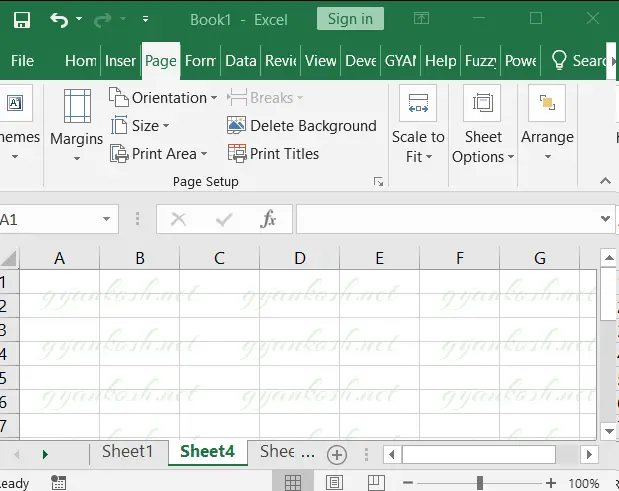Click in the Name Box showing A1
Viewport: 619px width, 491px height.
coord(47,219)
